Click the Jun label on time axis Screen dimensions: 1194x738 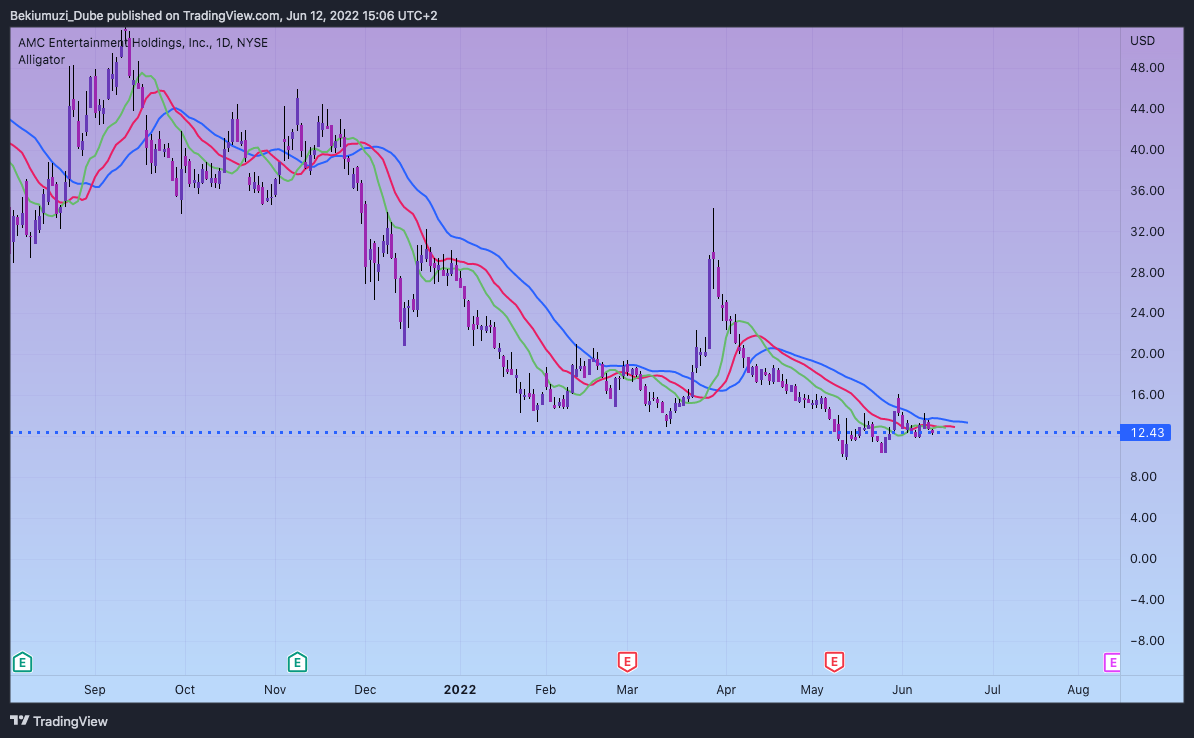(902, 689)
